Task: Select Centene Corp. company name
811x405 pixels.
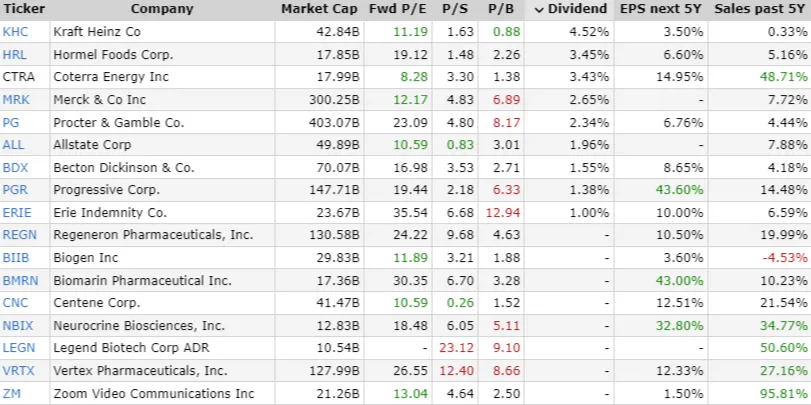Action: (97, 303)
